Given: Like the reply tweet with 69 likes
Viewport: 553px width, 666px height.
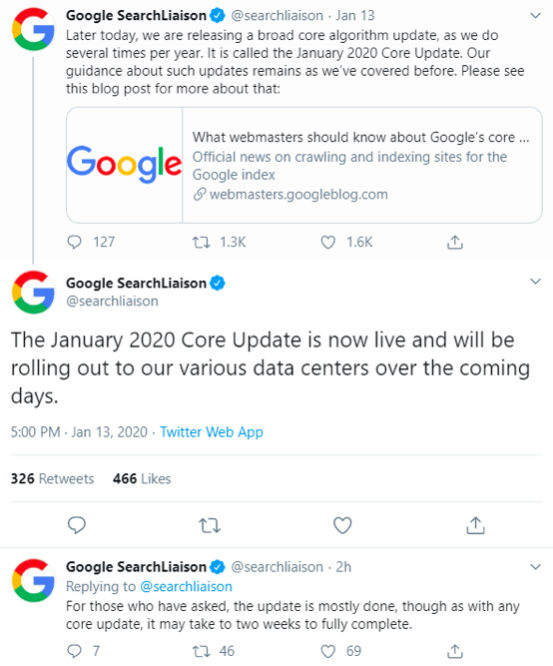Looking at the screenshot, I should point(328,651).
